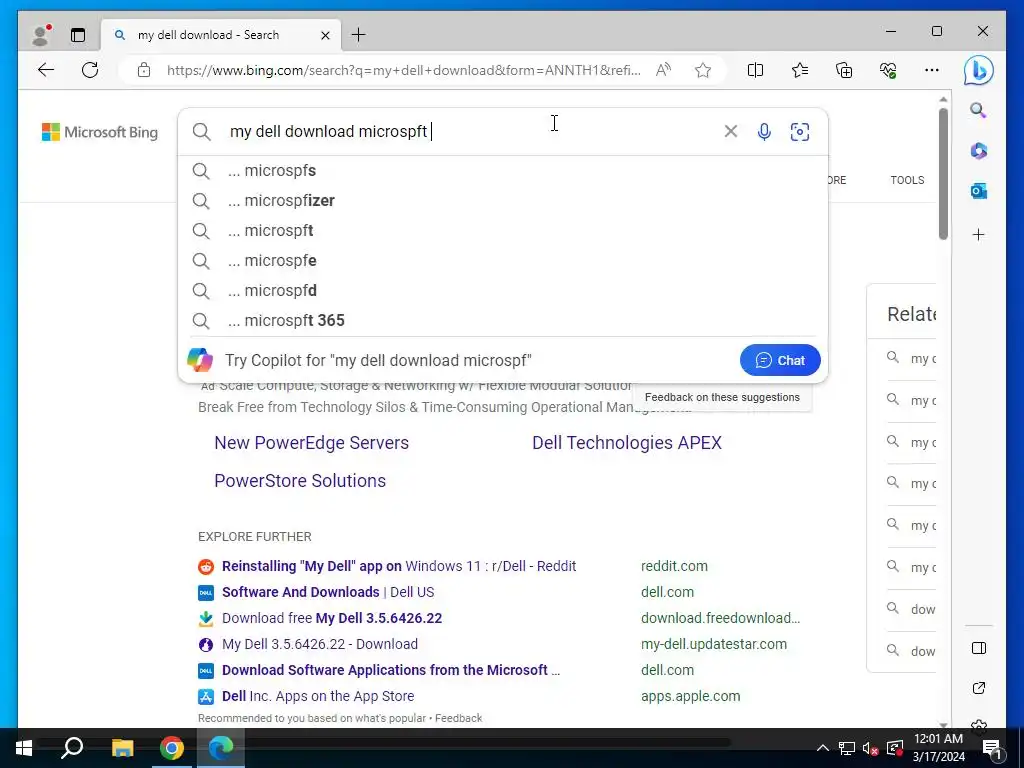1024x768 pixels.
Task: Click the scrollbar up arrow
Action: pyautogui.click(x=943, y=99)
